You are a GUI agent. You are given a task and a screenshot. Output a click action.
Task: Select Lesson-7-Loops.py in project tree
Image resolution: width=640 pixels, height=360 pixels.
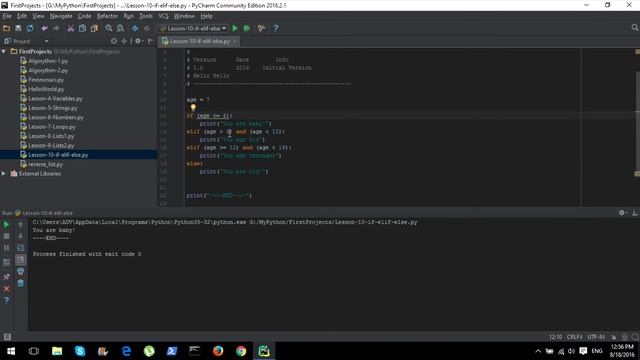[52, 127]
